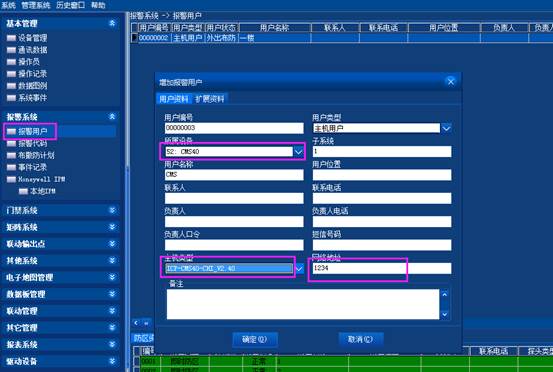Expand the 报表系统 section

point(112,344)
